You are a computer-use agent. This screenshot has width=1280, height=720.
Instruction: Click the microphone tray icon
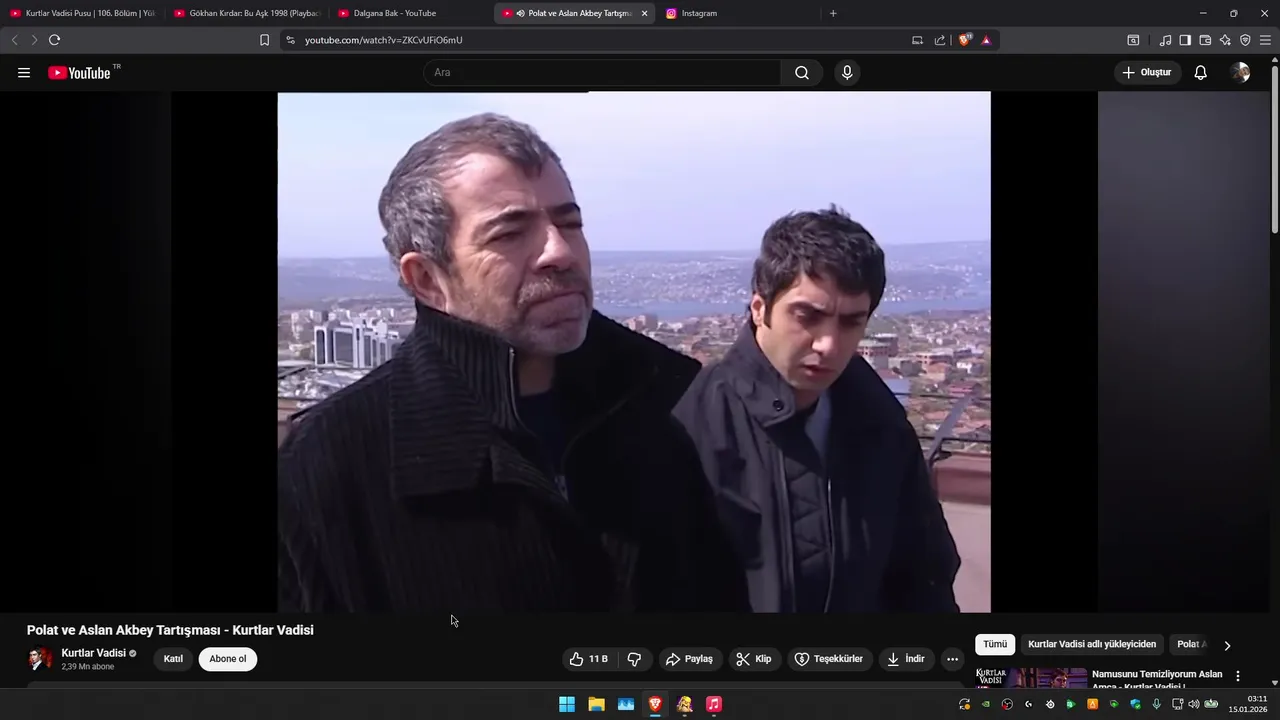1157,704
